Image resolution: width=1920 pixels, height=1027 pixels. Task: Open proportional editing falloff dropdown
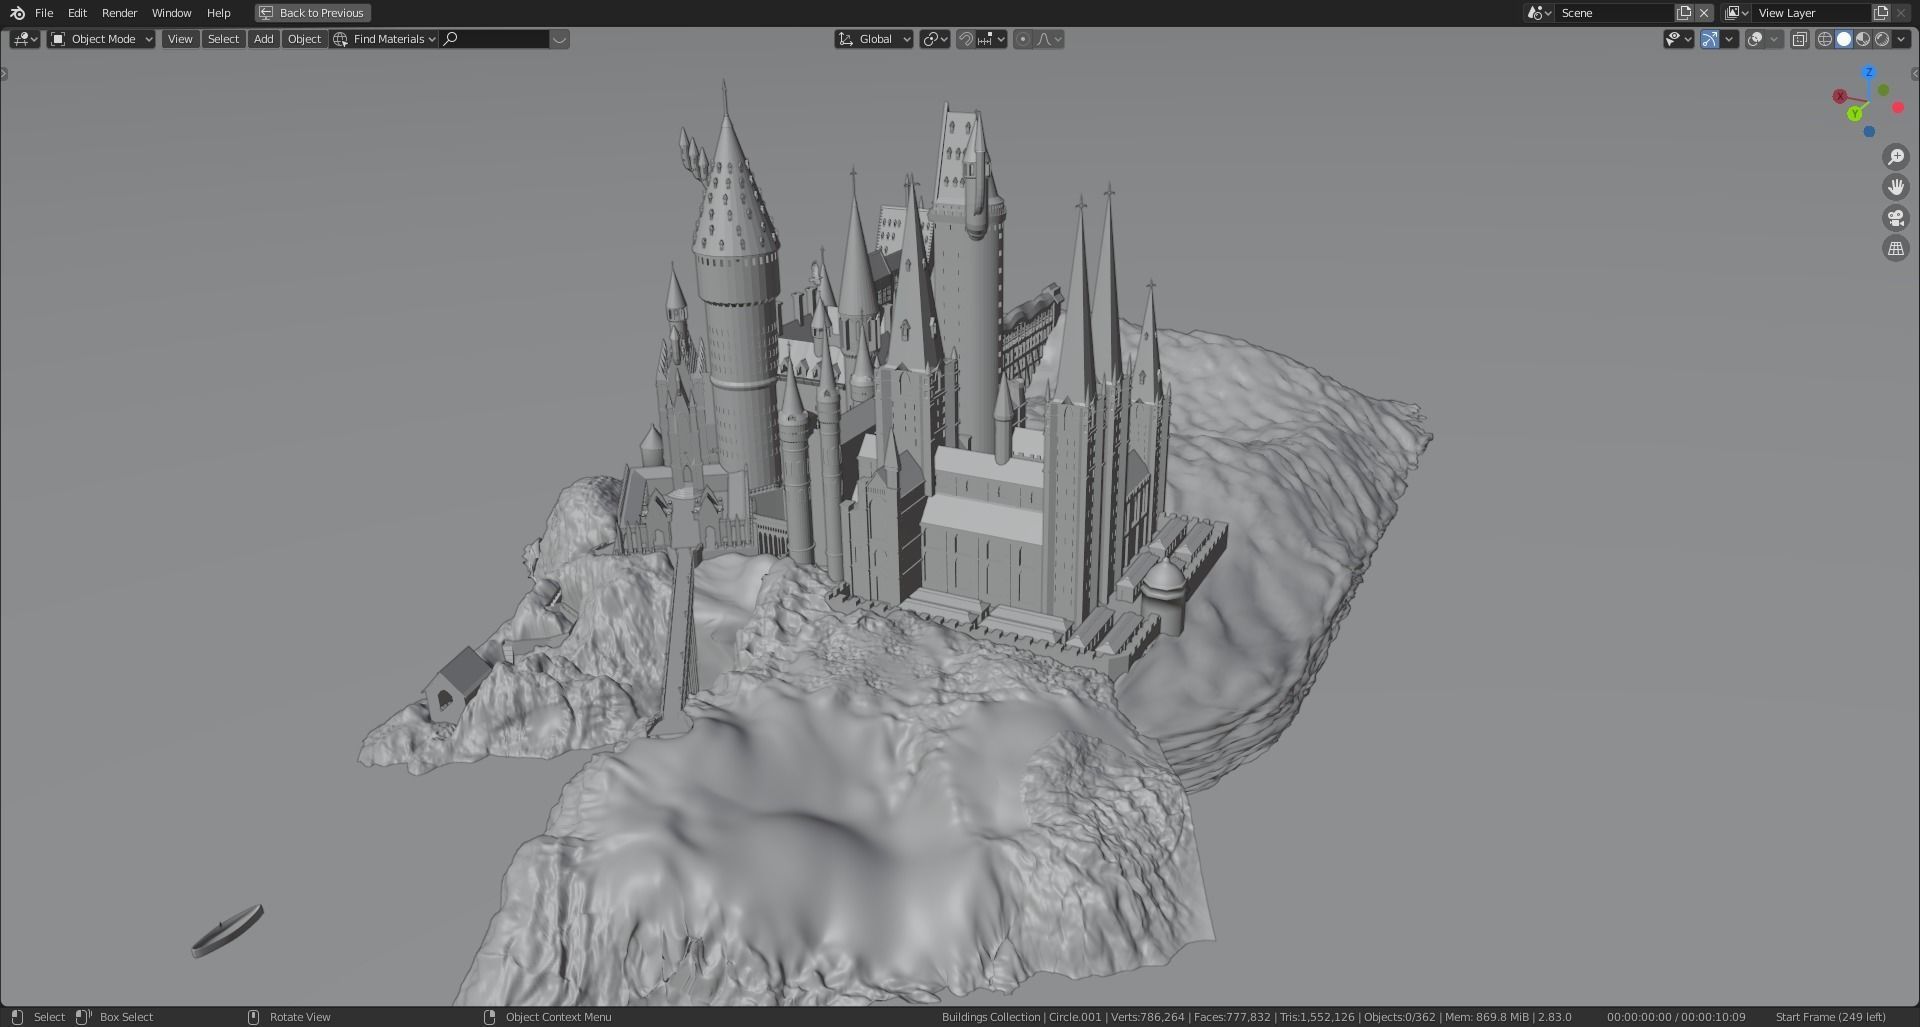tap(1049, 39)
